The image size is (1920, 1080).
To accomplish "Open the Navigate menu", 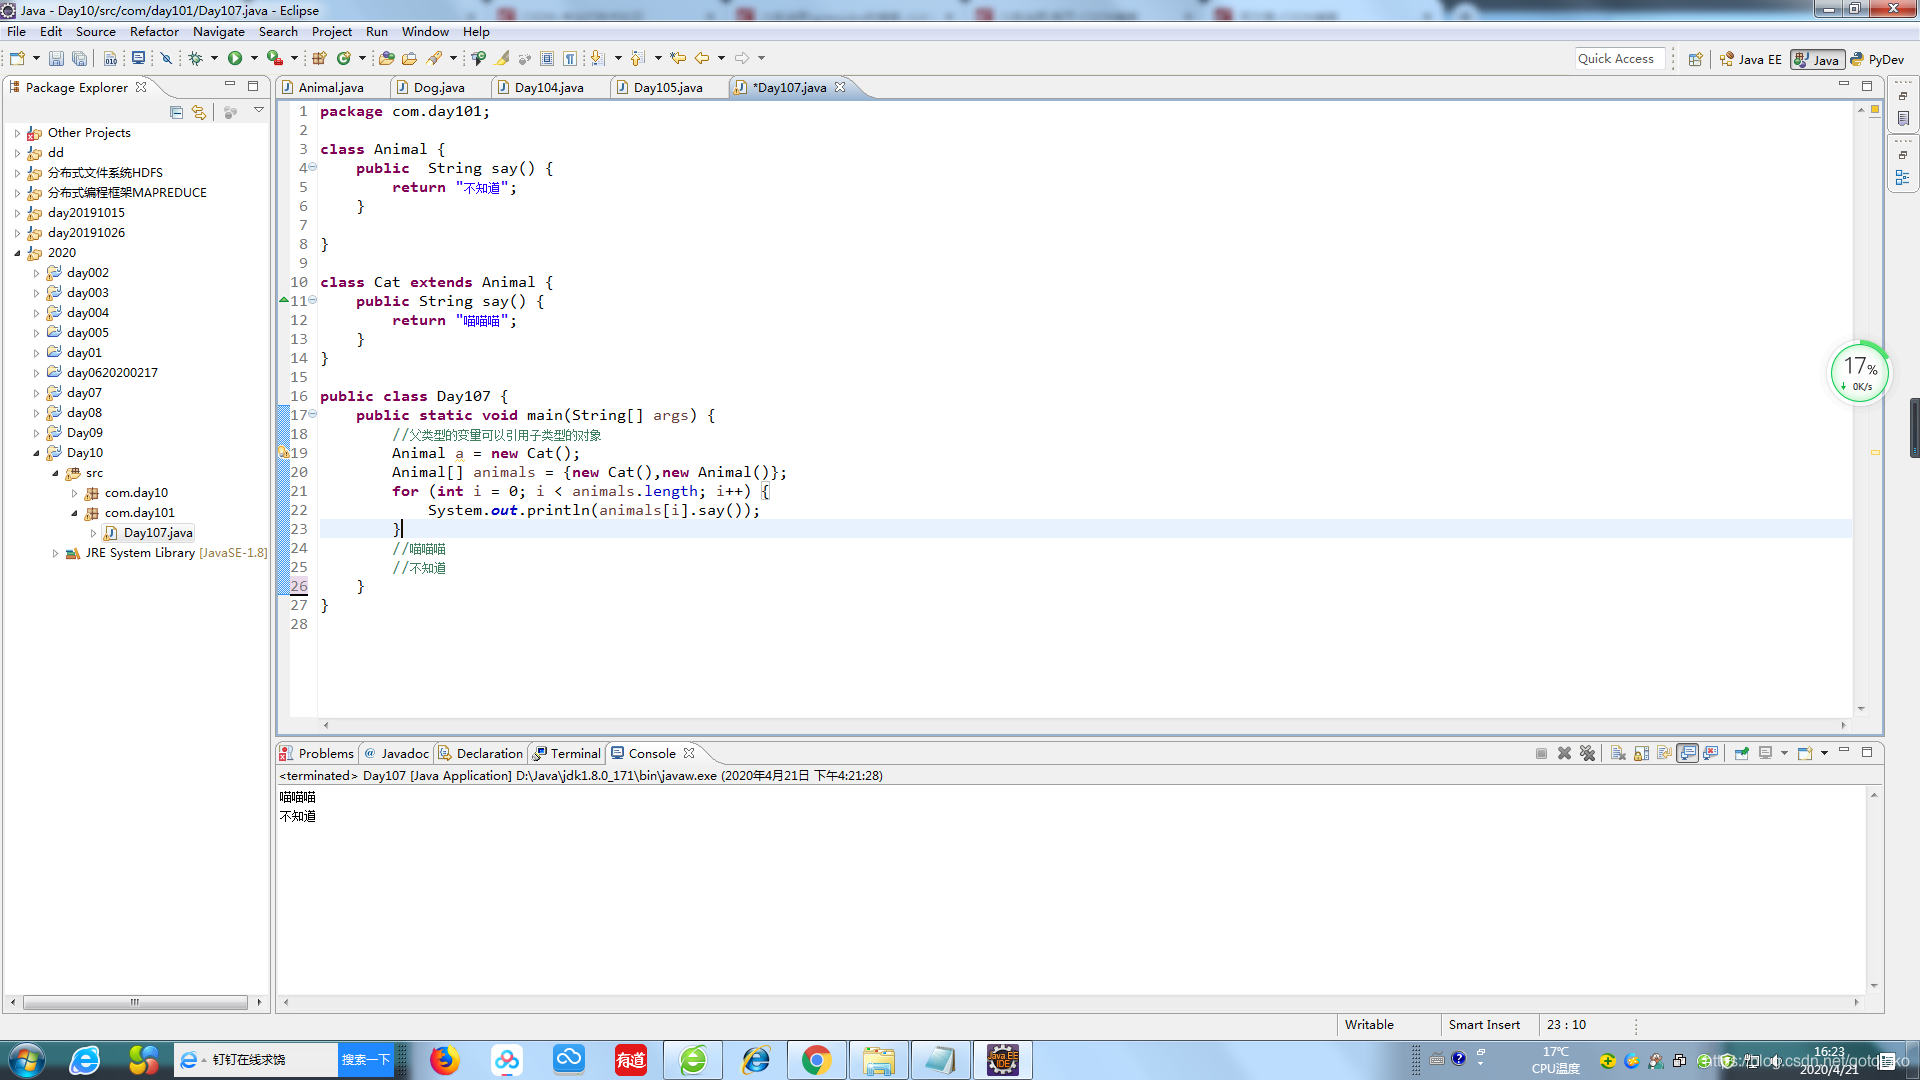I will point(218,32).
